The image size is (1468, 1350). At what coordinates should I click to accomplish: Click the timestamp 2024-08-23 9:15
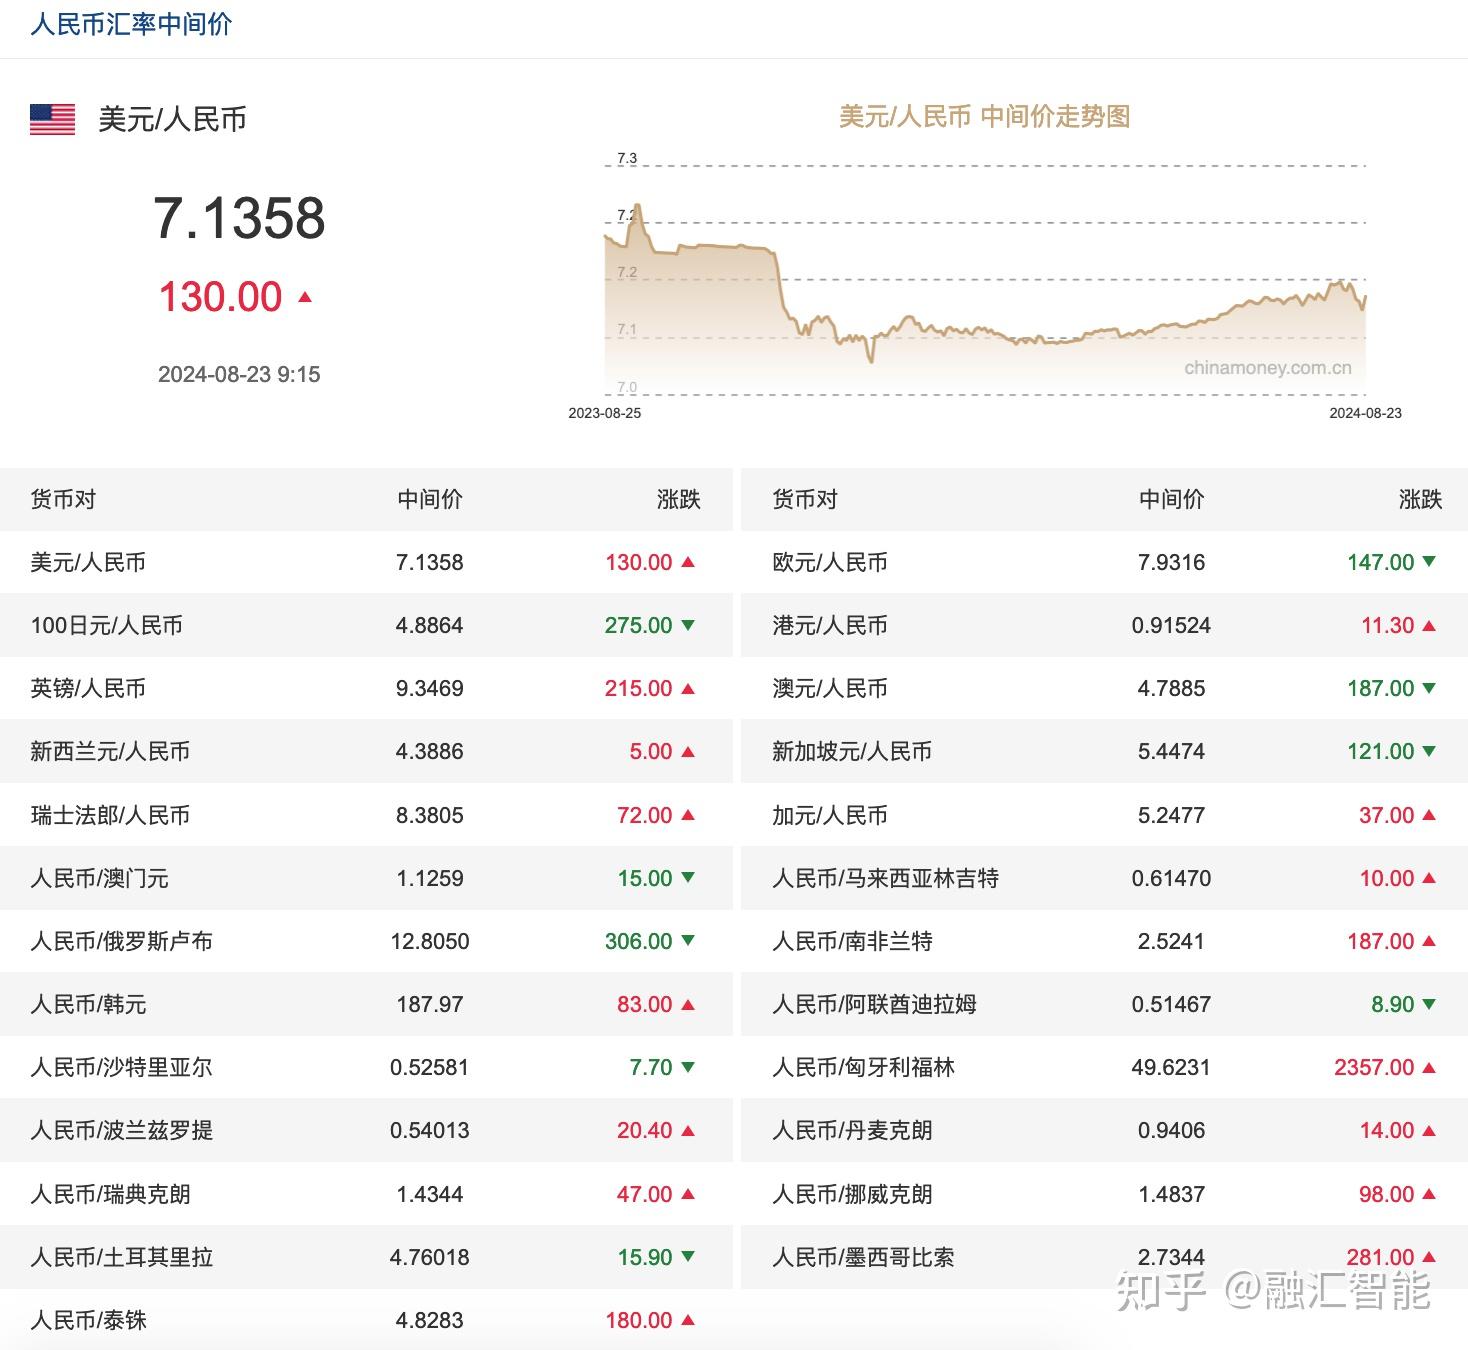239,374
